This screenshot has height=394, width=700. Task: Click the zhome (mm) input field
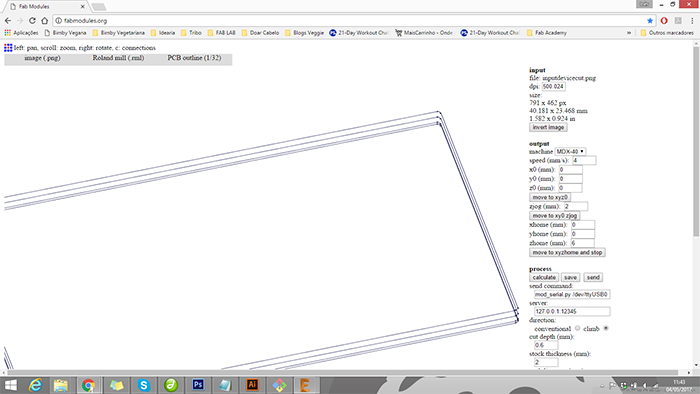[x=582, y=243]
